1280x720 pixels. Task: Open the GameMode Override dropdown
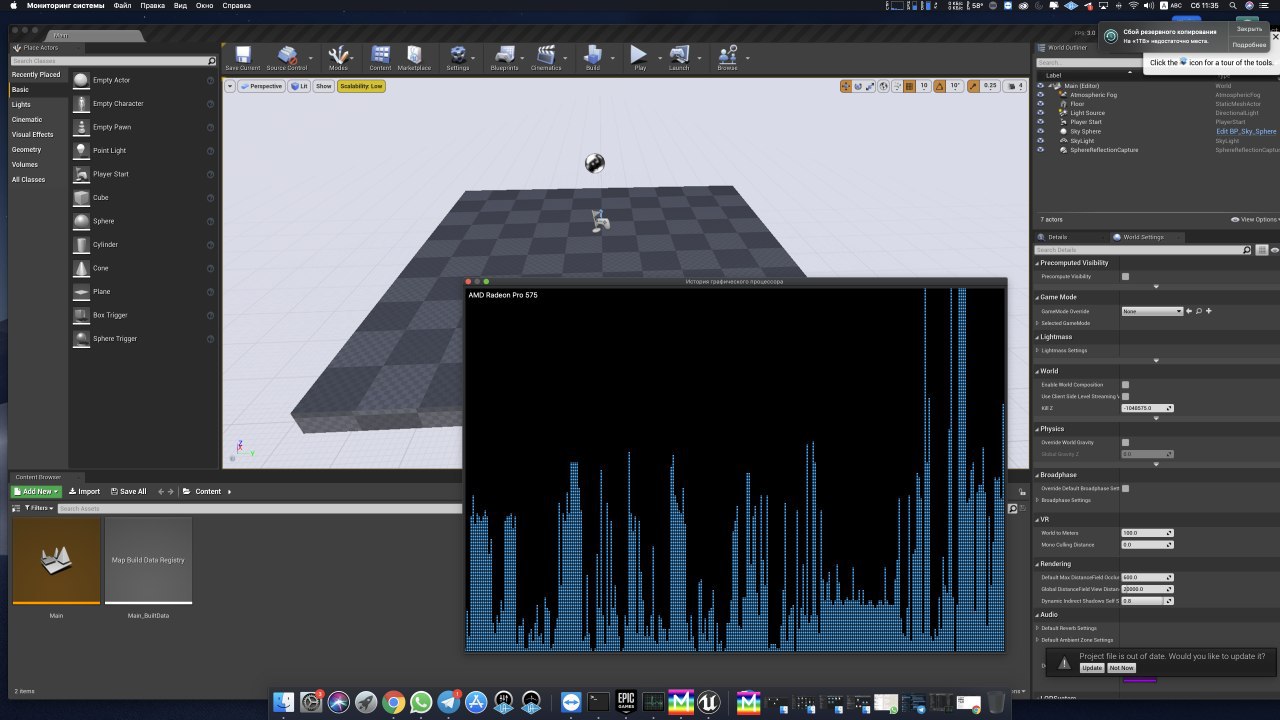point(1152,311)
